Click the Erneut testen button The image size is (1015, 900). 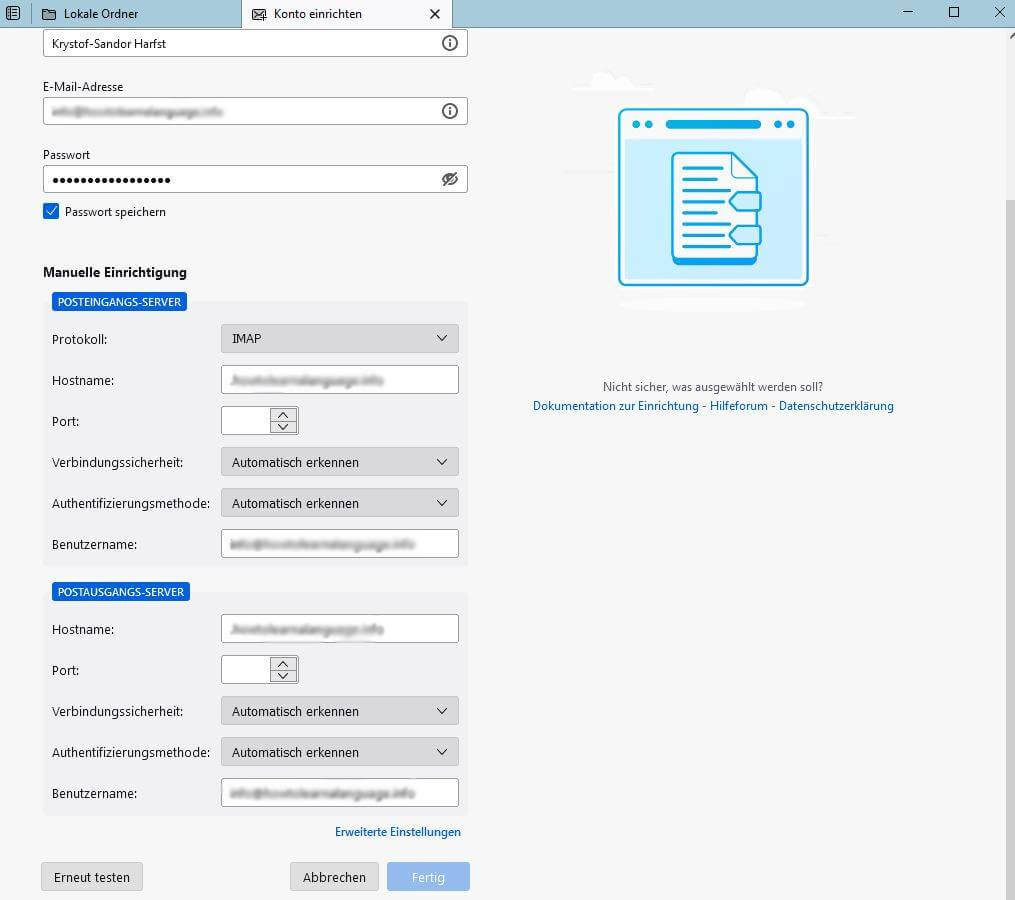pyautogui.click(x=91, y=876)
